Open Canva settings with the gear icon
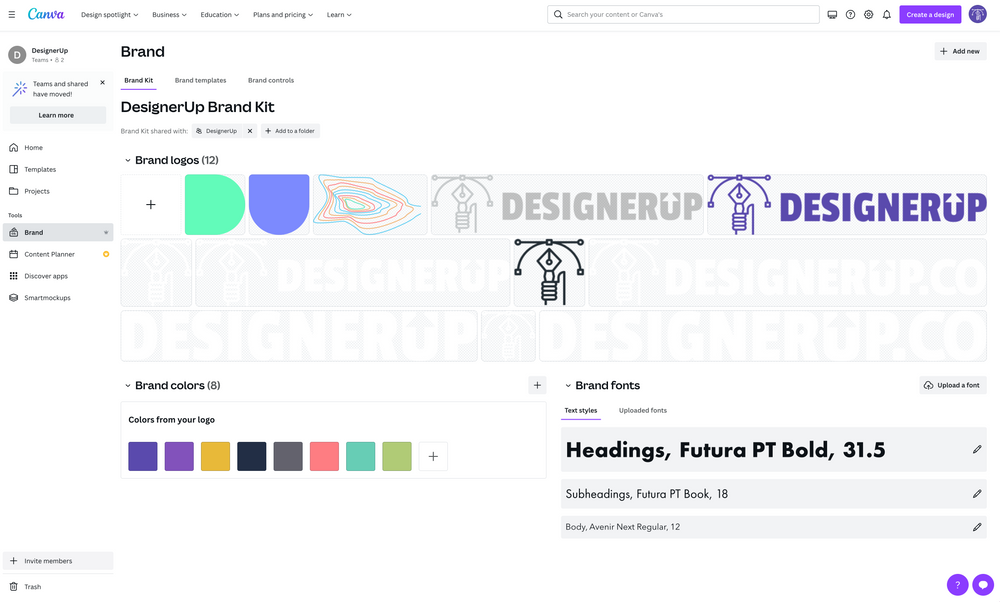Screen dimensions: 1000x602 [869, 13]
